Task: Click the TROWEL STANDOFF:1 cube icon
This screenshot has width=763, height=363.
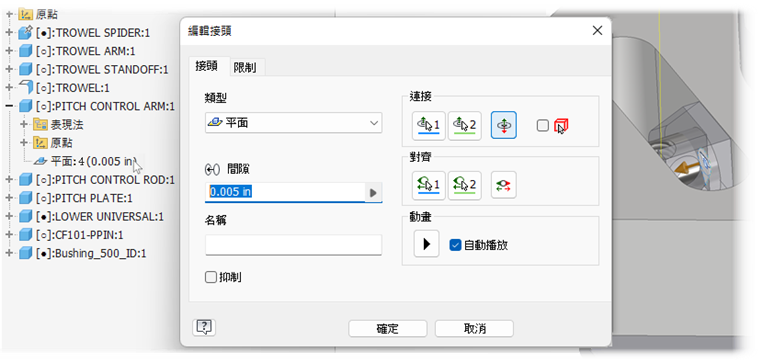Action: pyautogui.click(x=25, y=70)
